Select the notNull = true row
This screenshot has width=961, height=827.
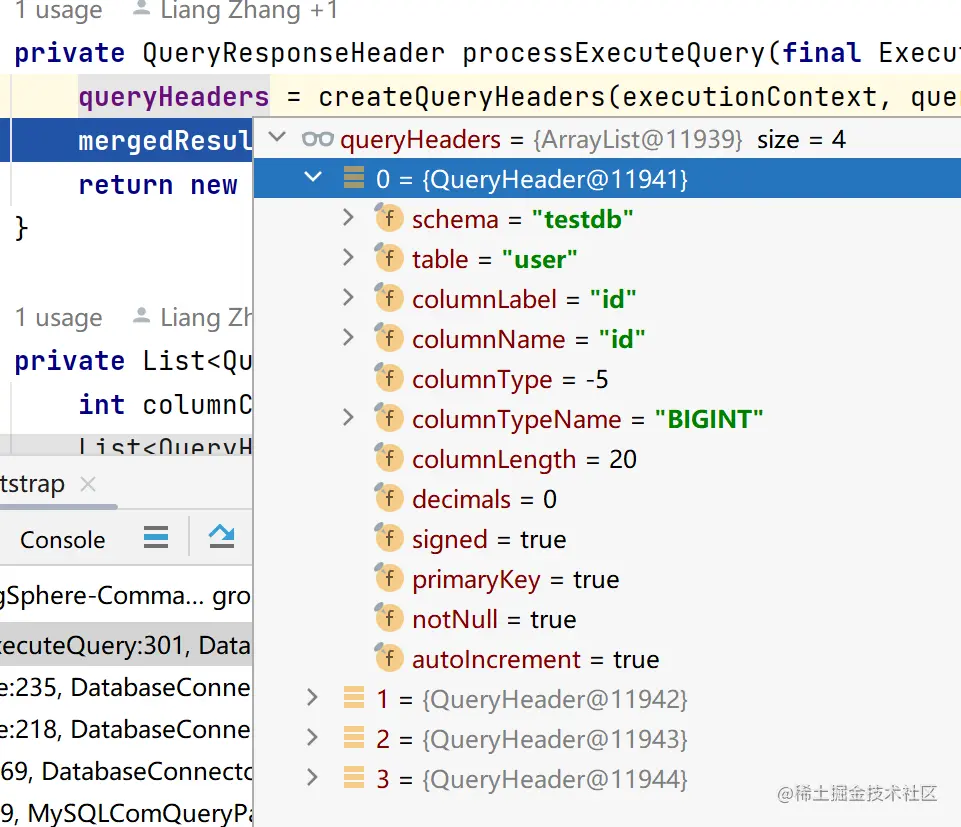coord(607,619)
